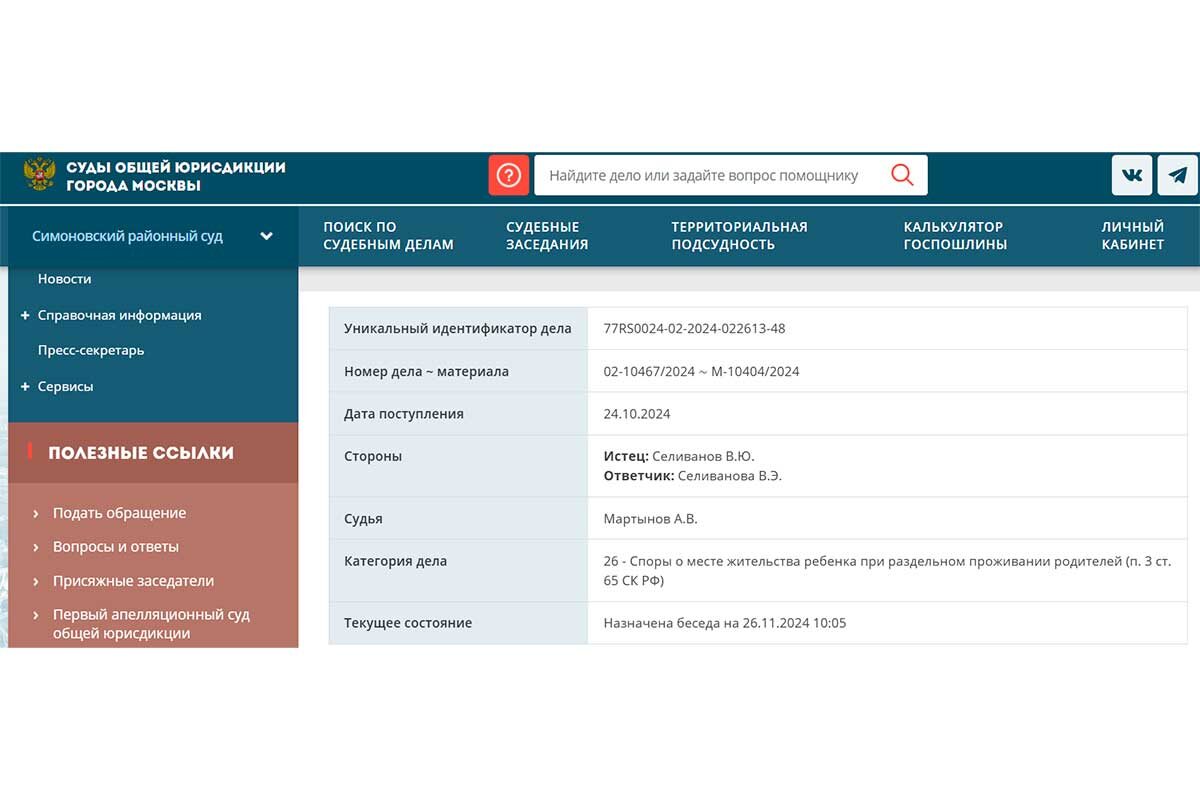Click the Номер дела ~ материала label

tap(426, 371)
